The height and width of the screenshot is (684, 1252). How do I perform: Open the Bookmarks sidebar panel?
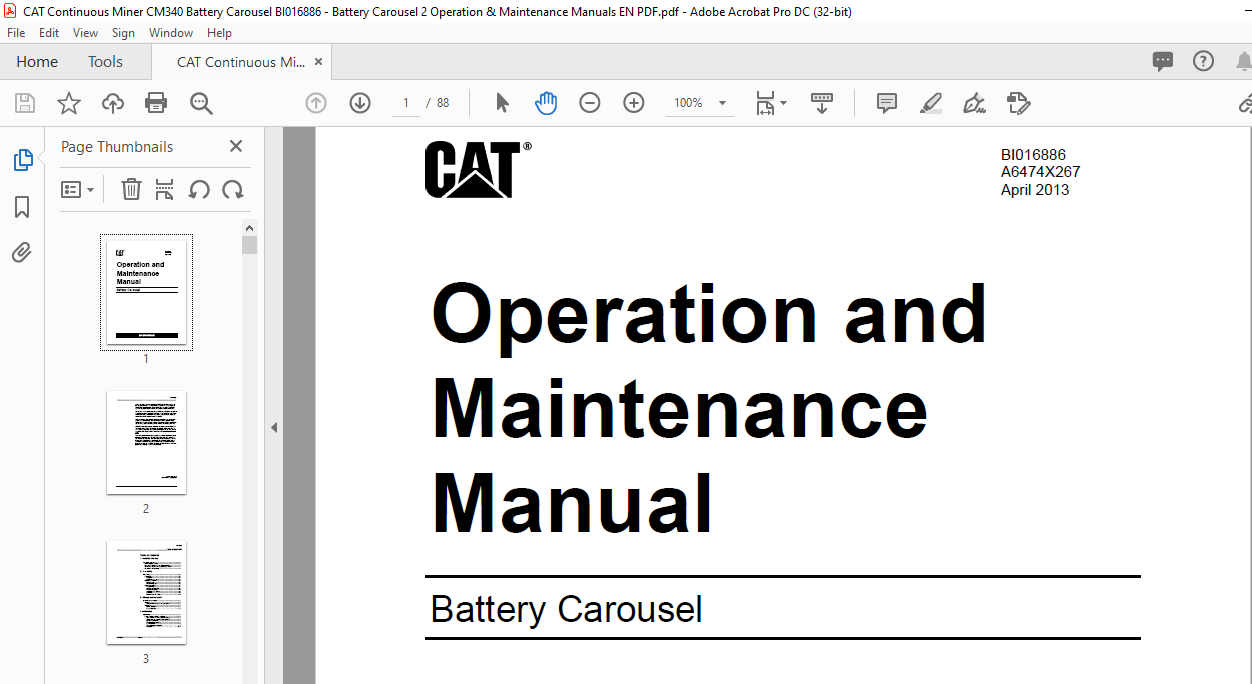22,207
